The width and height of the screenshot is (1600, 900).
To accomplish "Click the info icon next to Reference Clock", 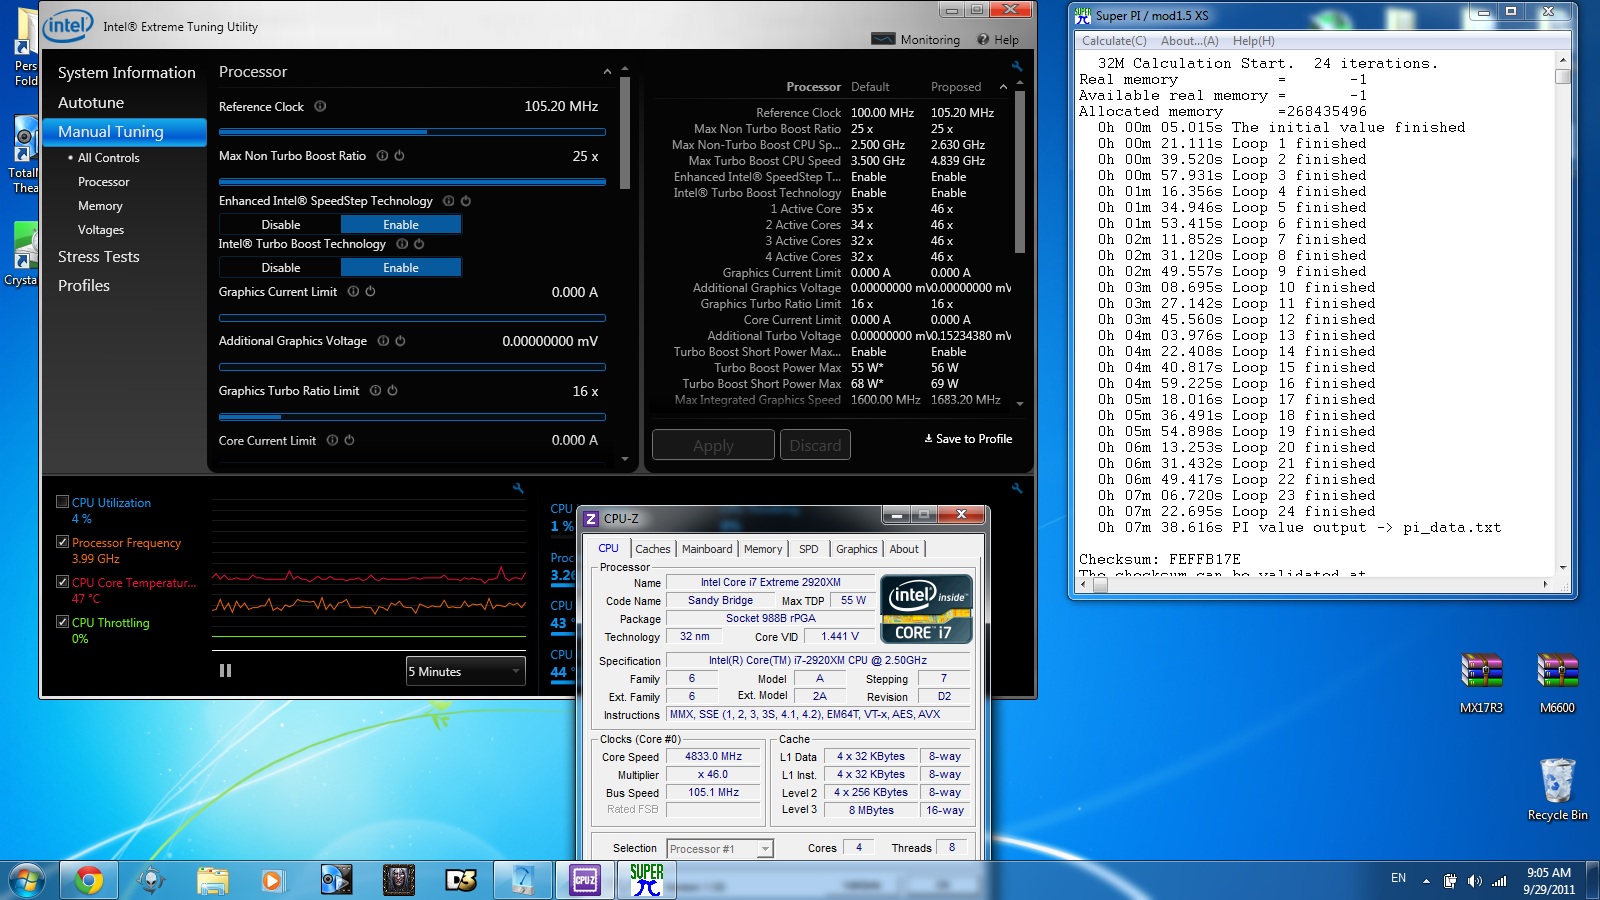I will click(x=320, y=107).
